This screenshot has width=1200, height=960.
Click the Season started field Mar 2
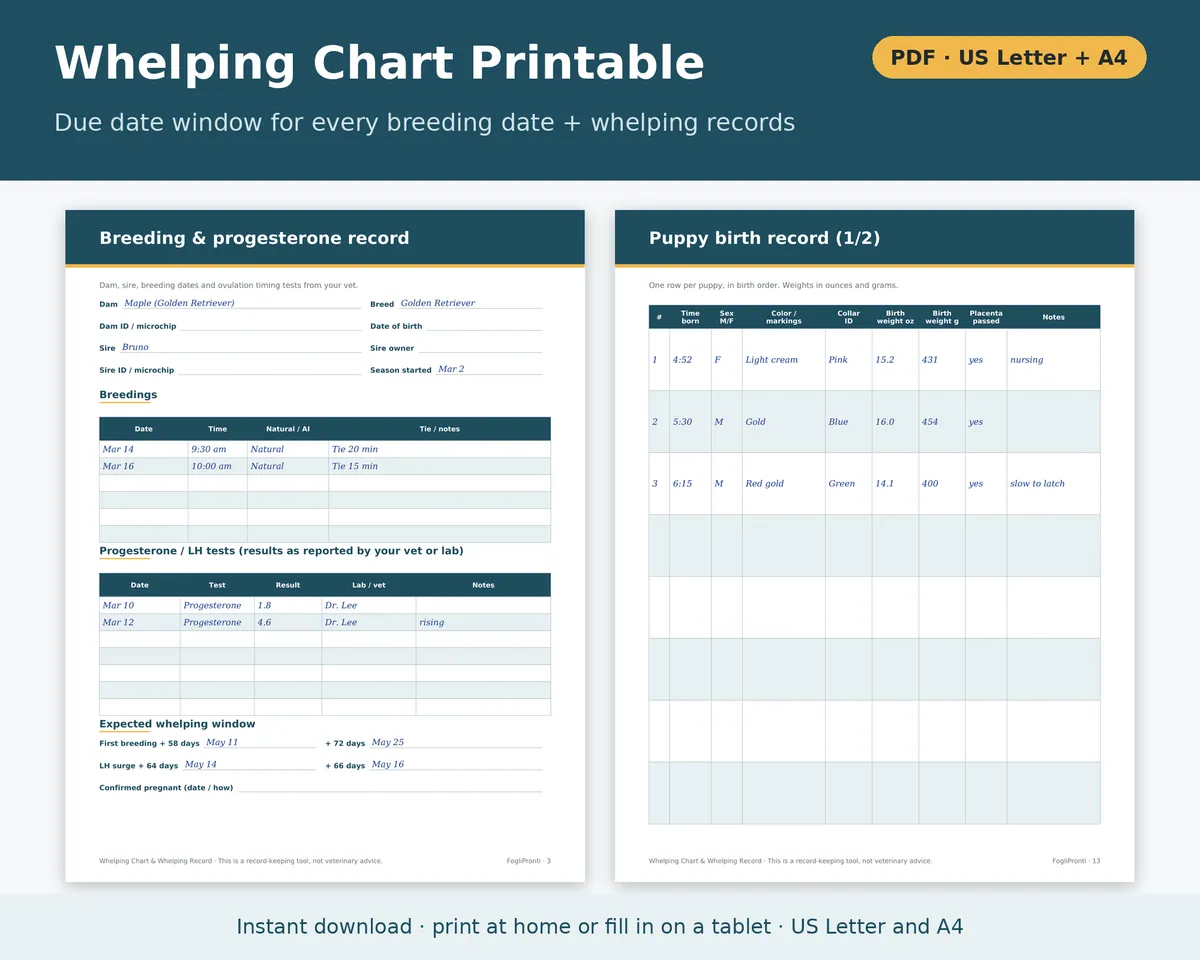click(488, 369)
